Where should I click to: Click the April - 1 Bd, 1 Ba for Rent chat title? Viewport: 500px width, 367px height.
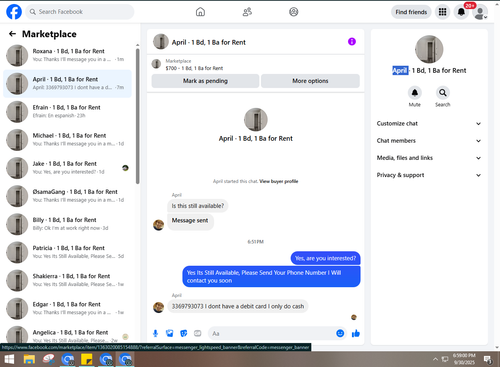tap(209, 42)
